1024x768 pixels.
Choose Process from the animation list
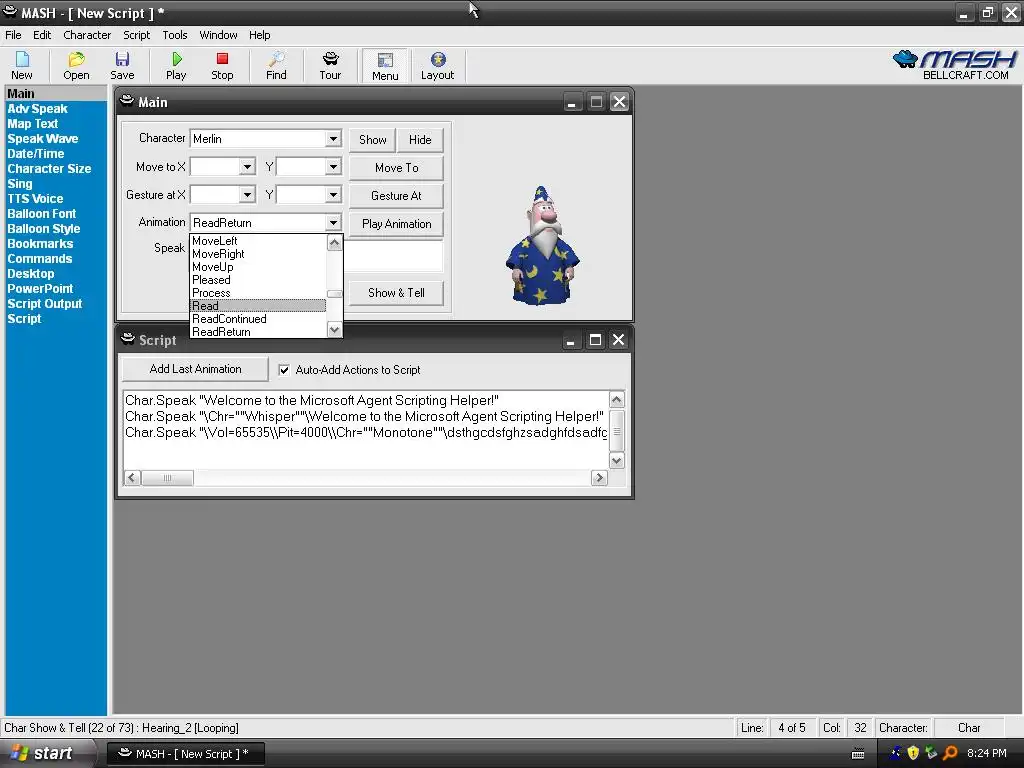coord(258,293)
